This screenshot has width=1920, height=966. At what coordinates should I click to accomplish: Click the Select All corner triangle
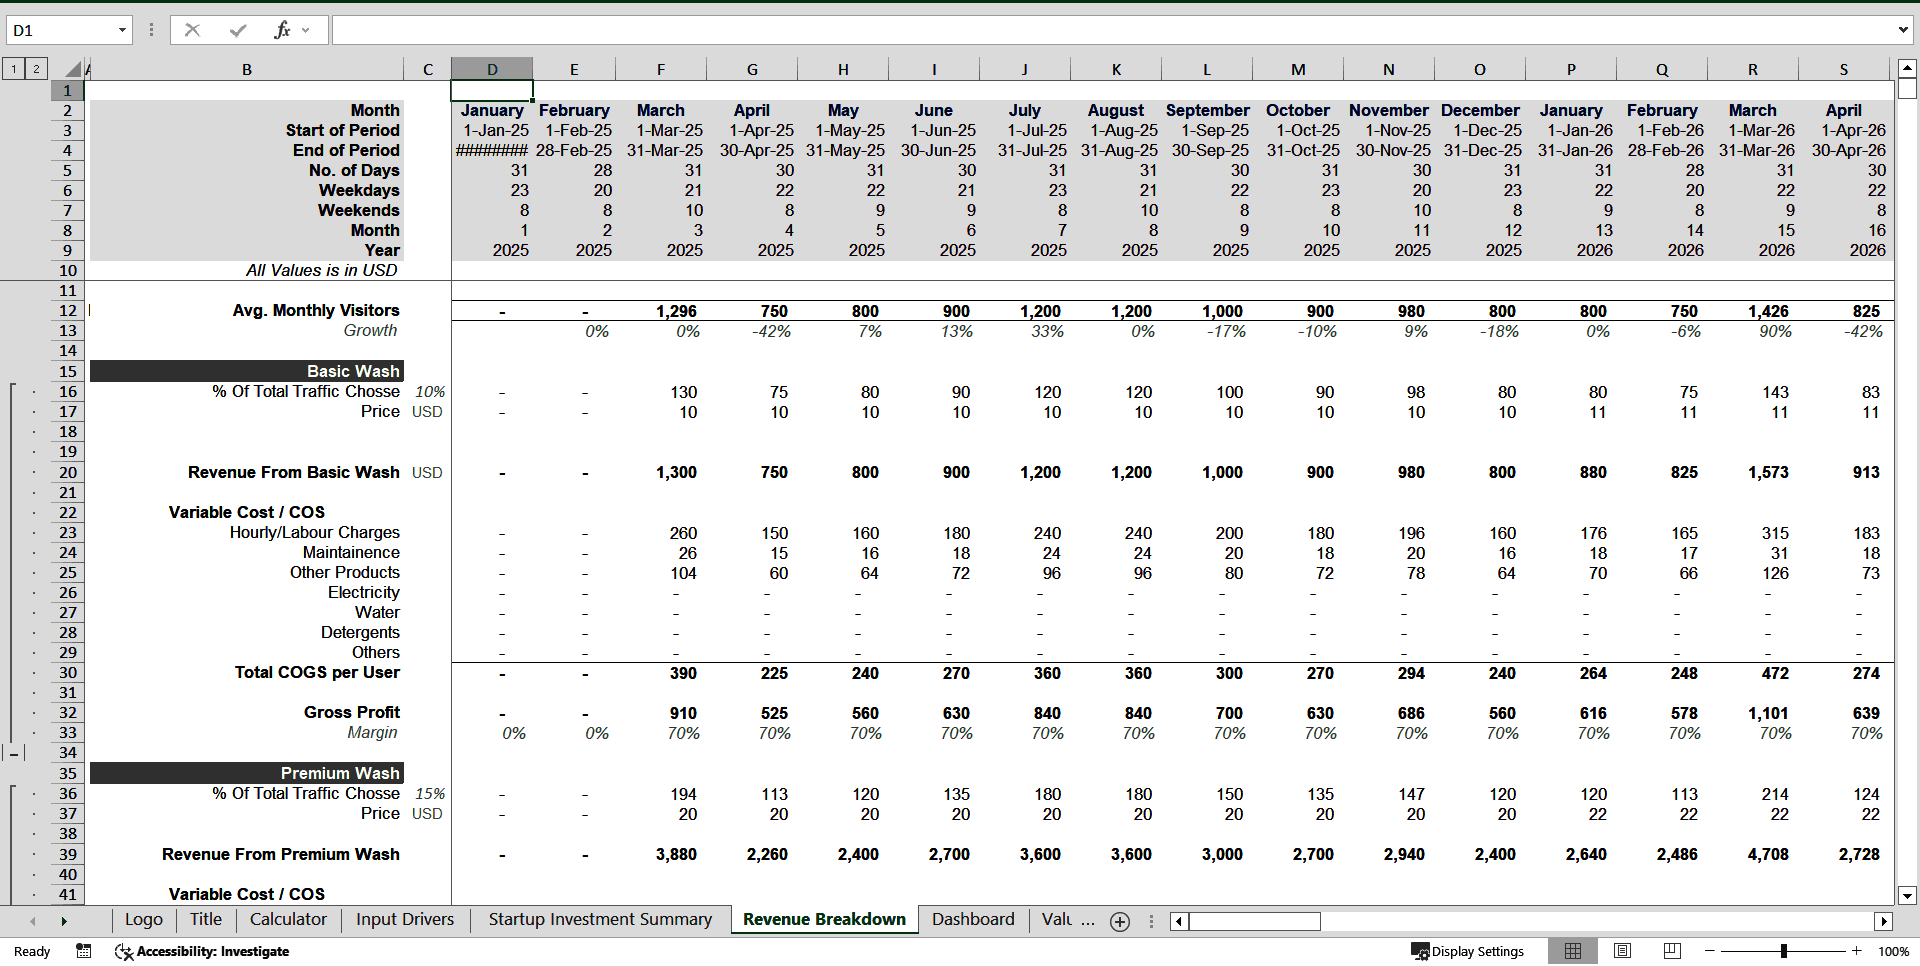pos(72,69)
